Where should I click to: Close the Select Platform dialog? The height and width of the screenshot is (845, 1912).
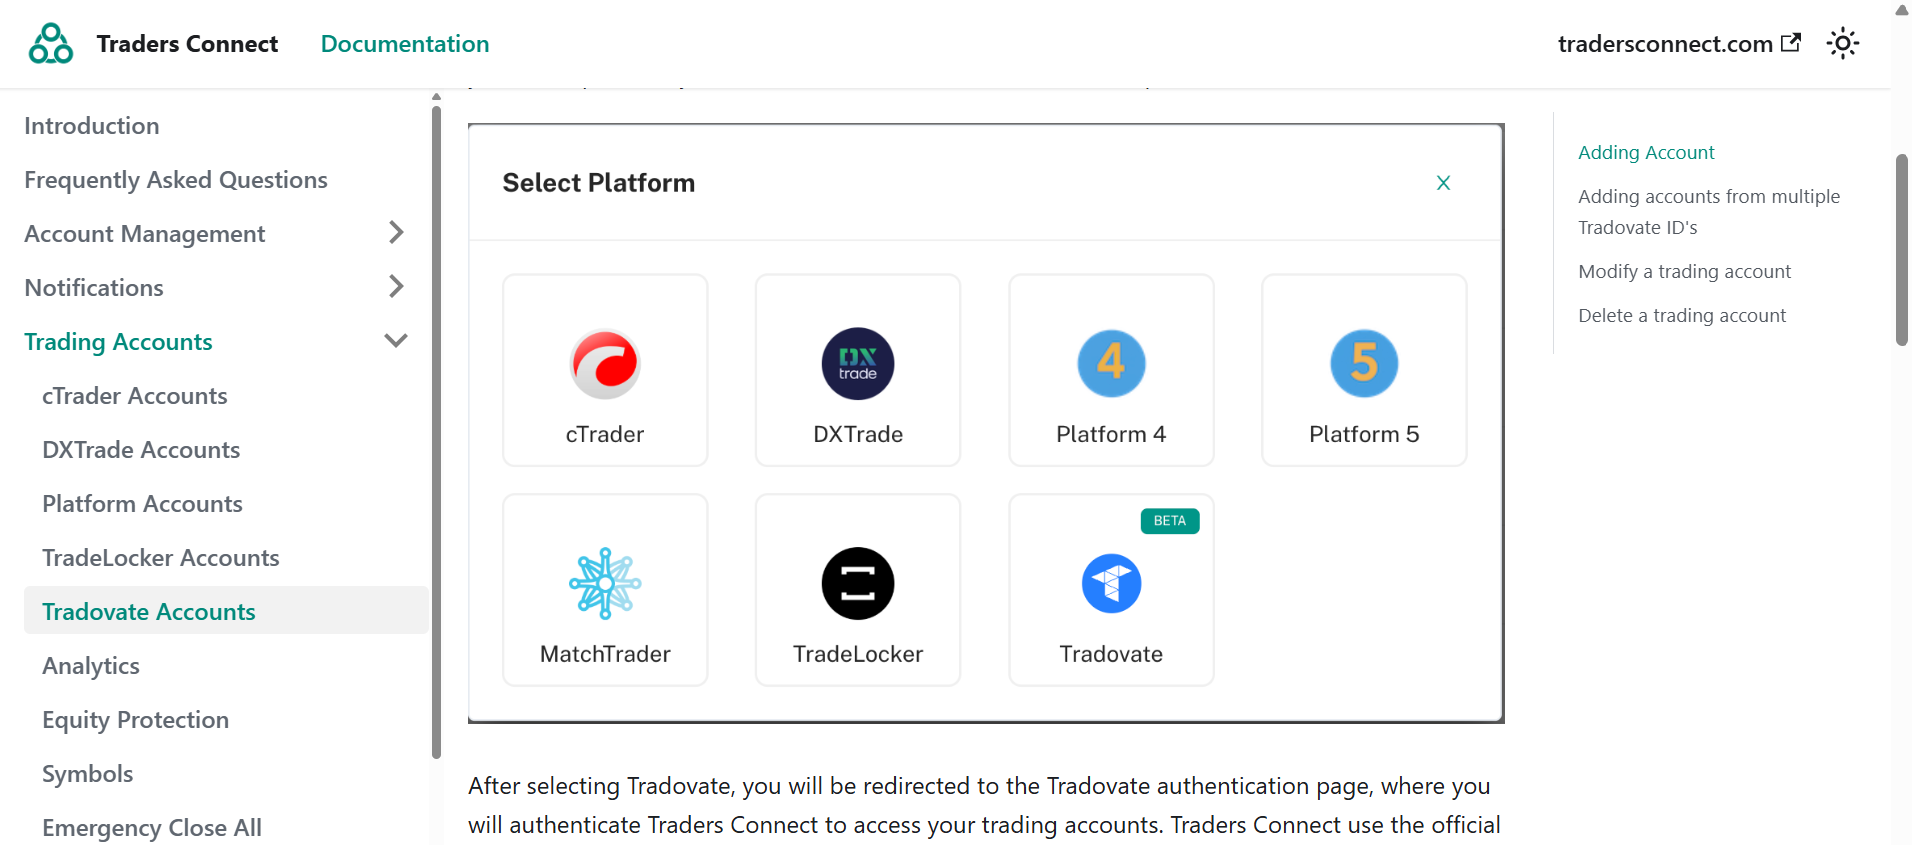coord(1443,183)
